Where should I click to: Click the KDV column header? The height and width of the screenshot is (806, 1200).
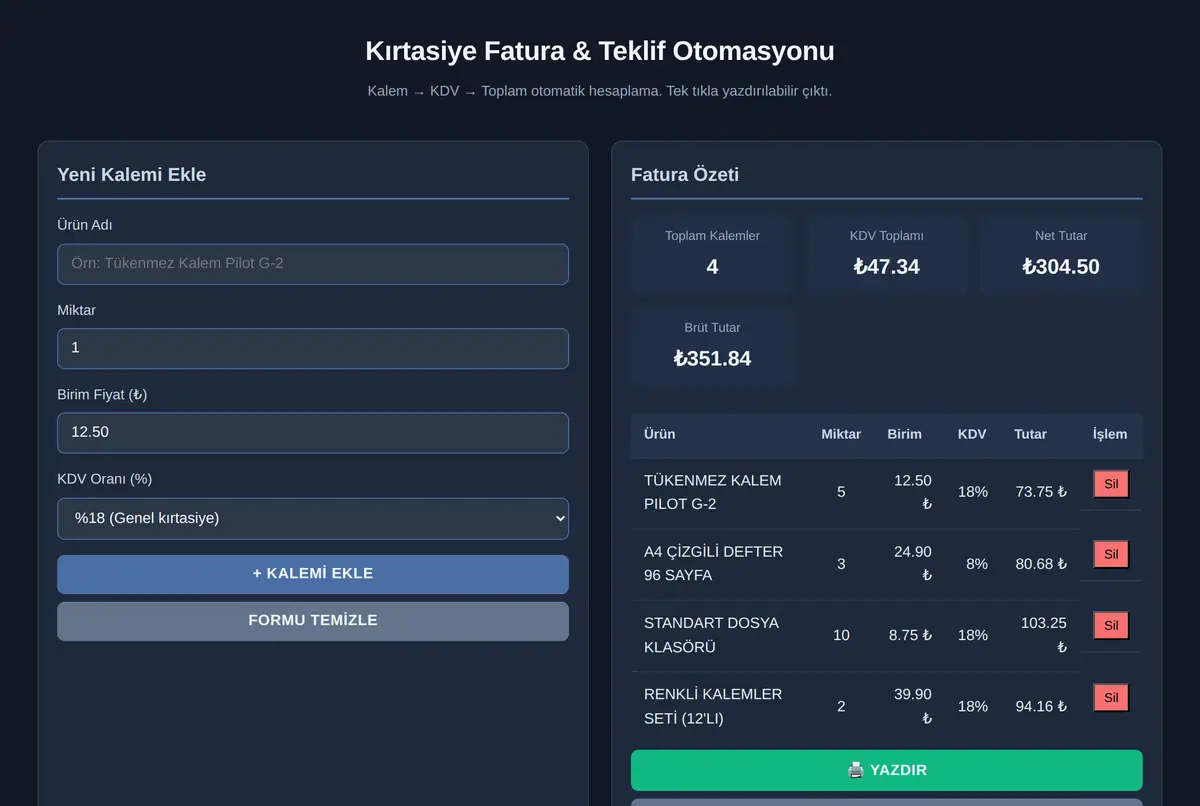[x=972, y=434]
